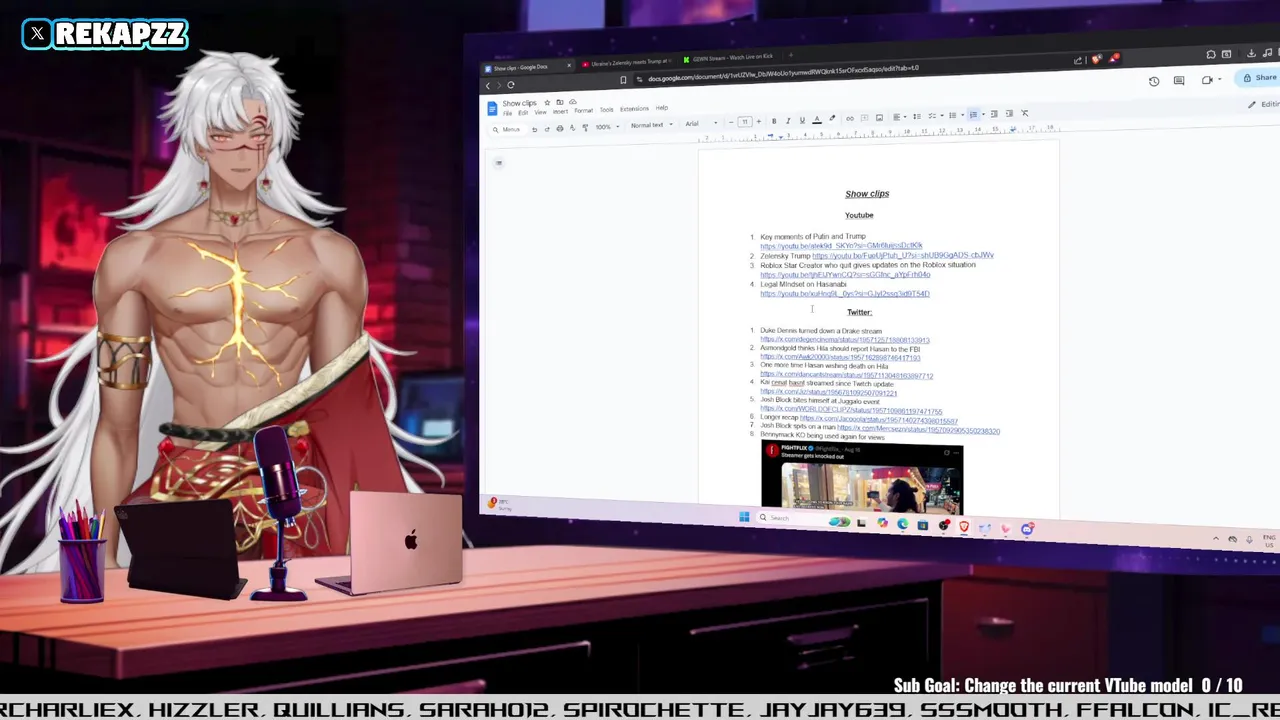Click the Google Docs home logo

tap(492, 109)
